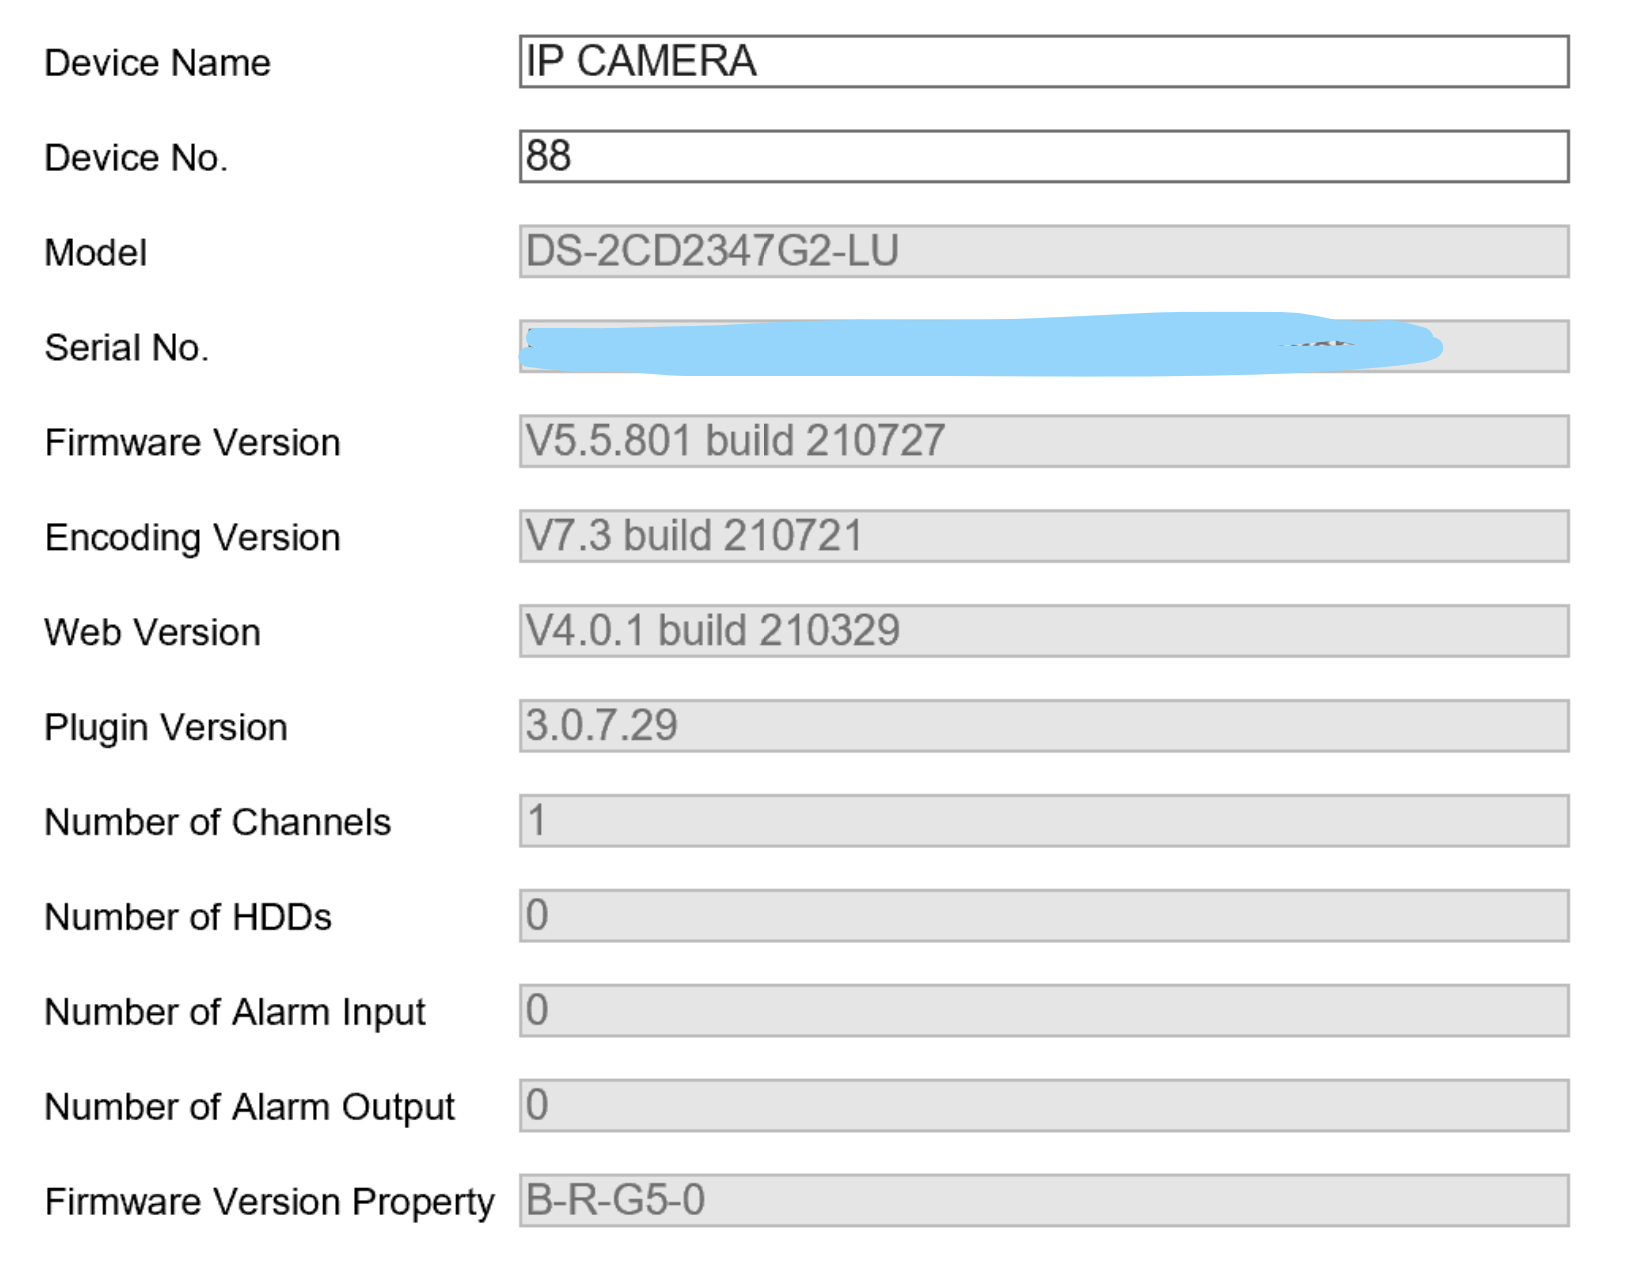Click the Number of Alarm Output field
This screenshot has height=1270, width=1650.
(x=1043, y=1106)
